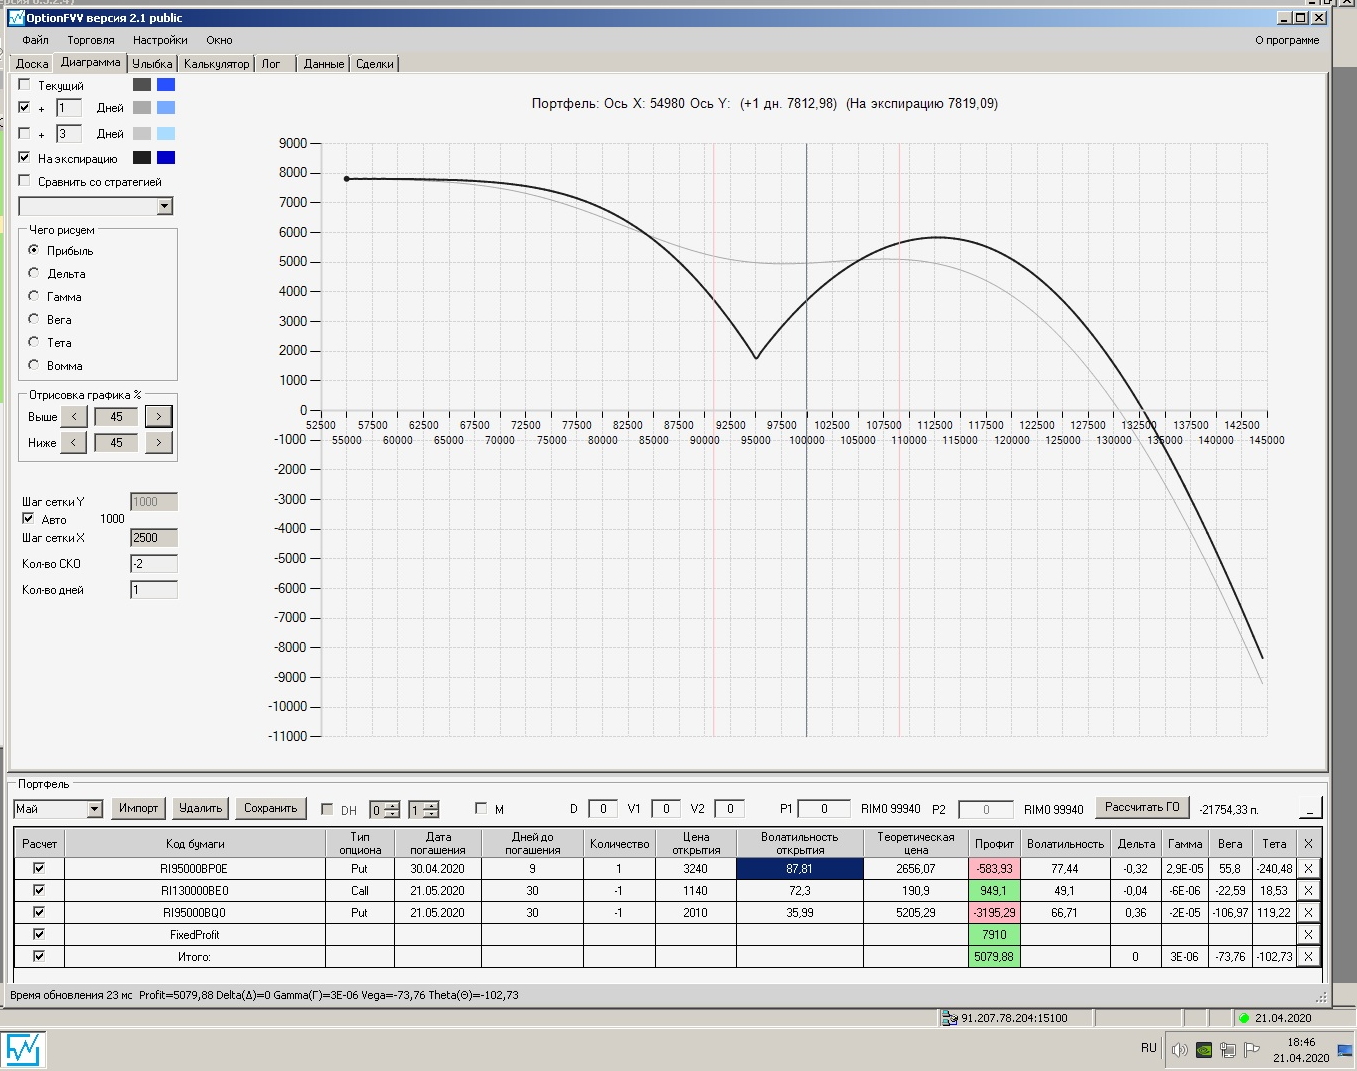Image resolution: width=1357 pixels, height=1071 pixels.
Task: Click the Рассчитать ГО button
Action: (x=1142, y=807)
